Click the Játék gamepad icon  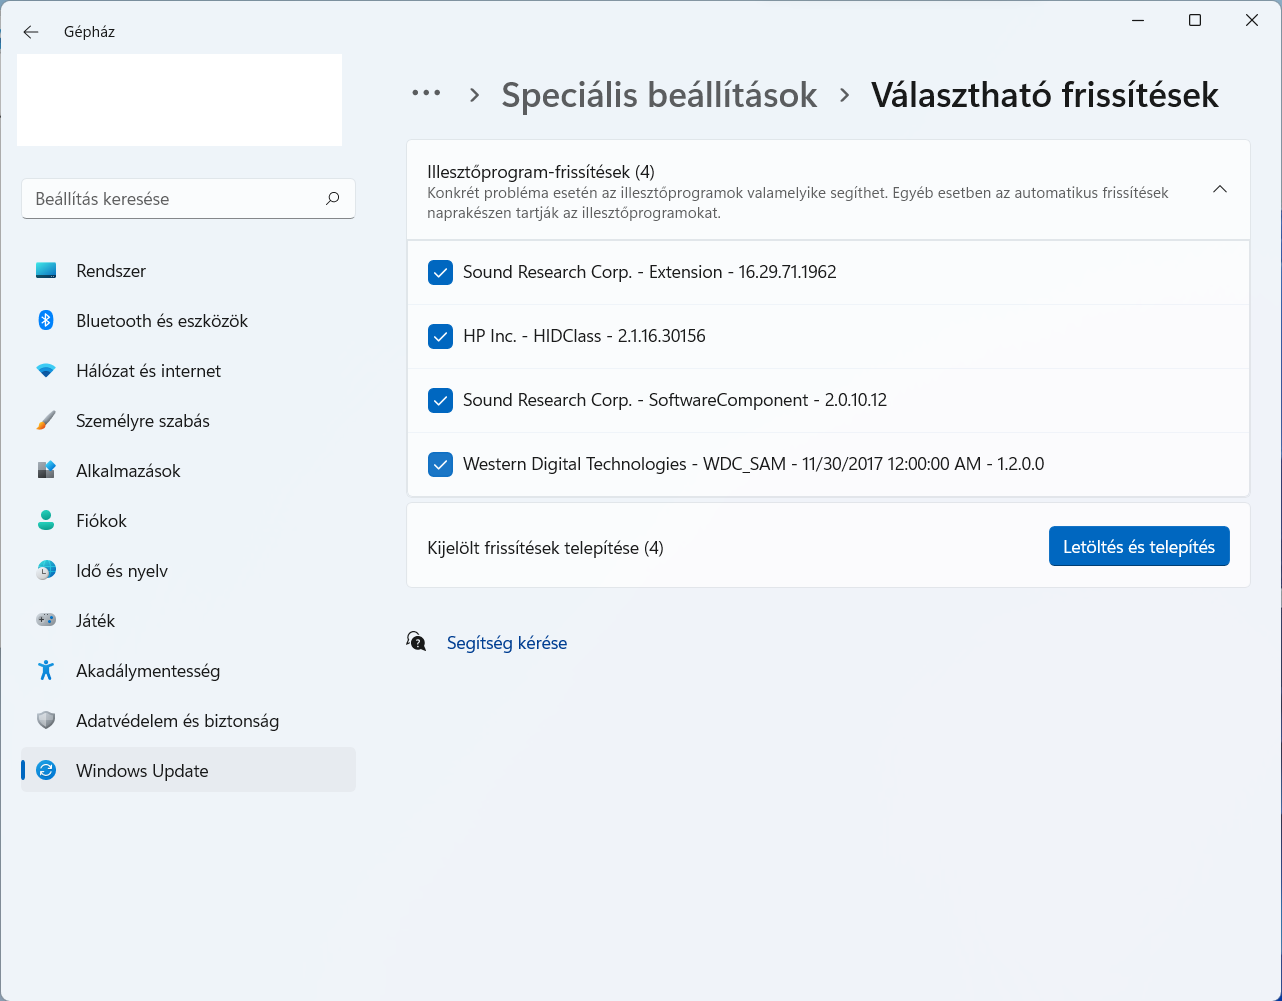46,621
